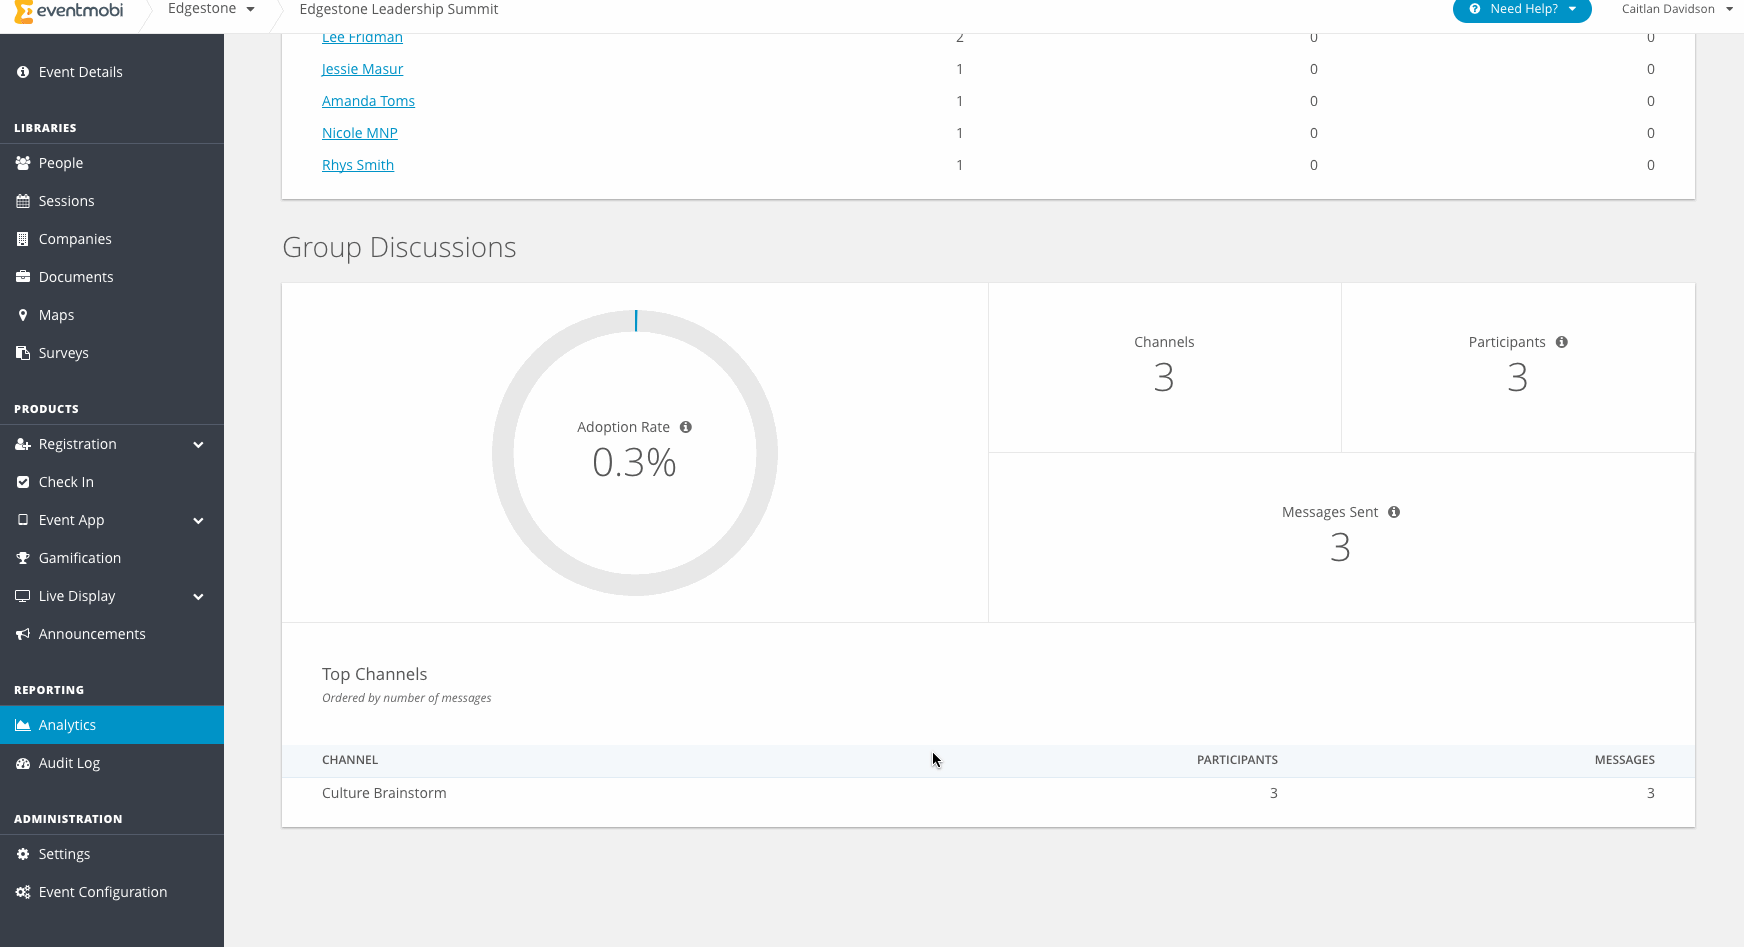Click the Registration user-plus icon

click(x=23, y=444)
